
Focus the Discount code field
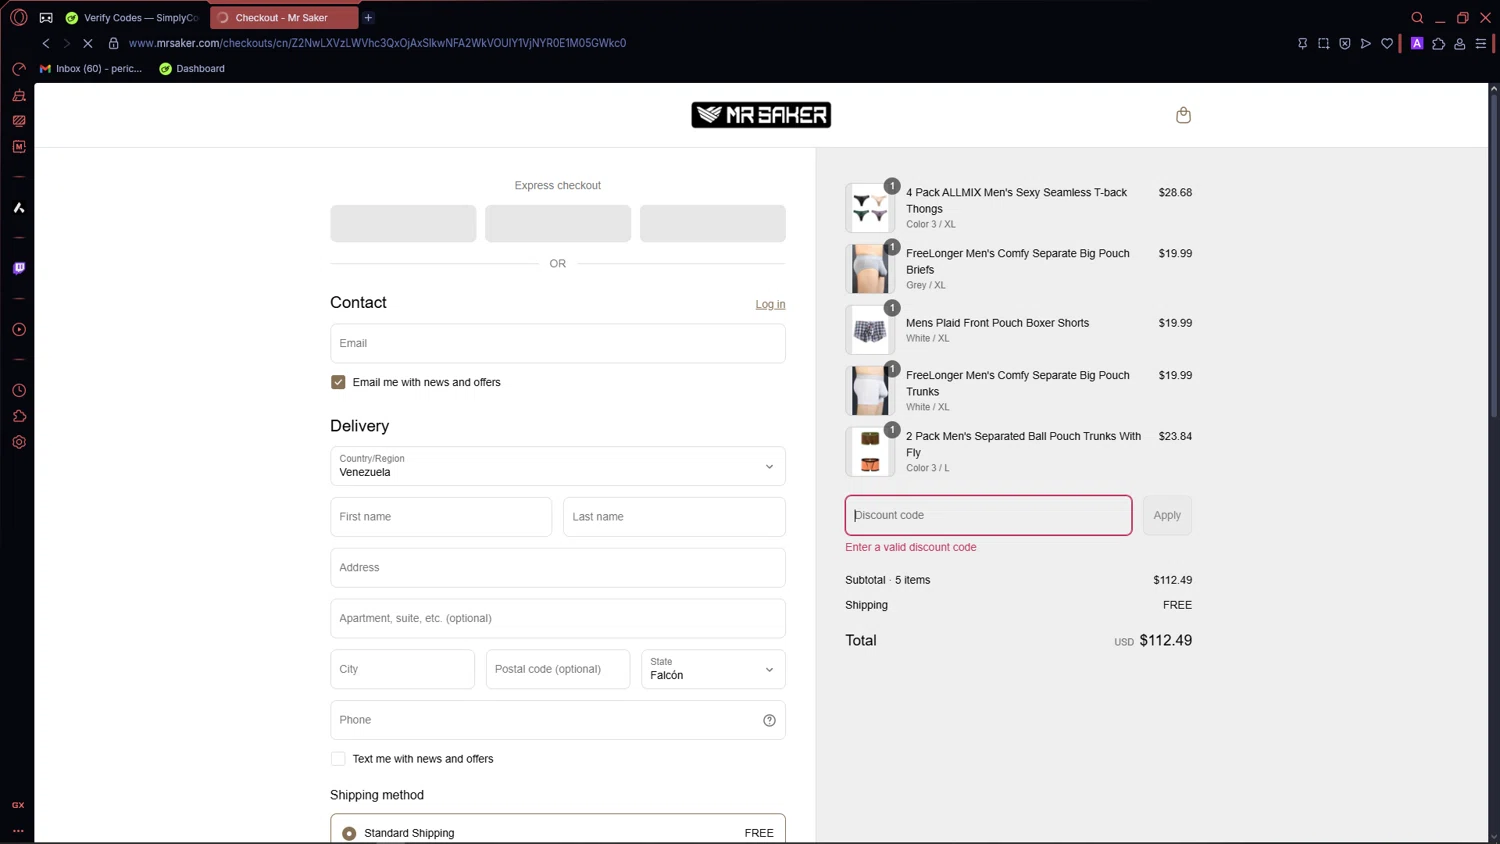point(989,515)
